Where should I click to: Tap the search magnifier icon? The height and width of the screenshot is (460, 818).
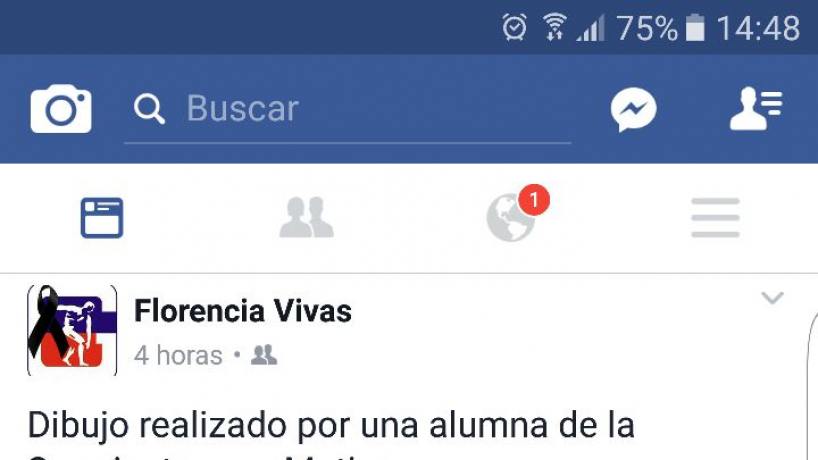pyautogui.click(x=149, y=109)
